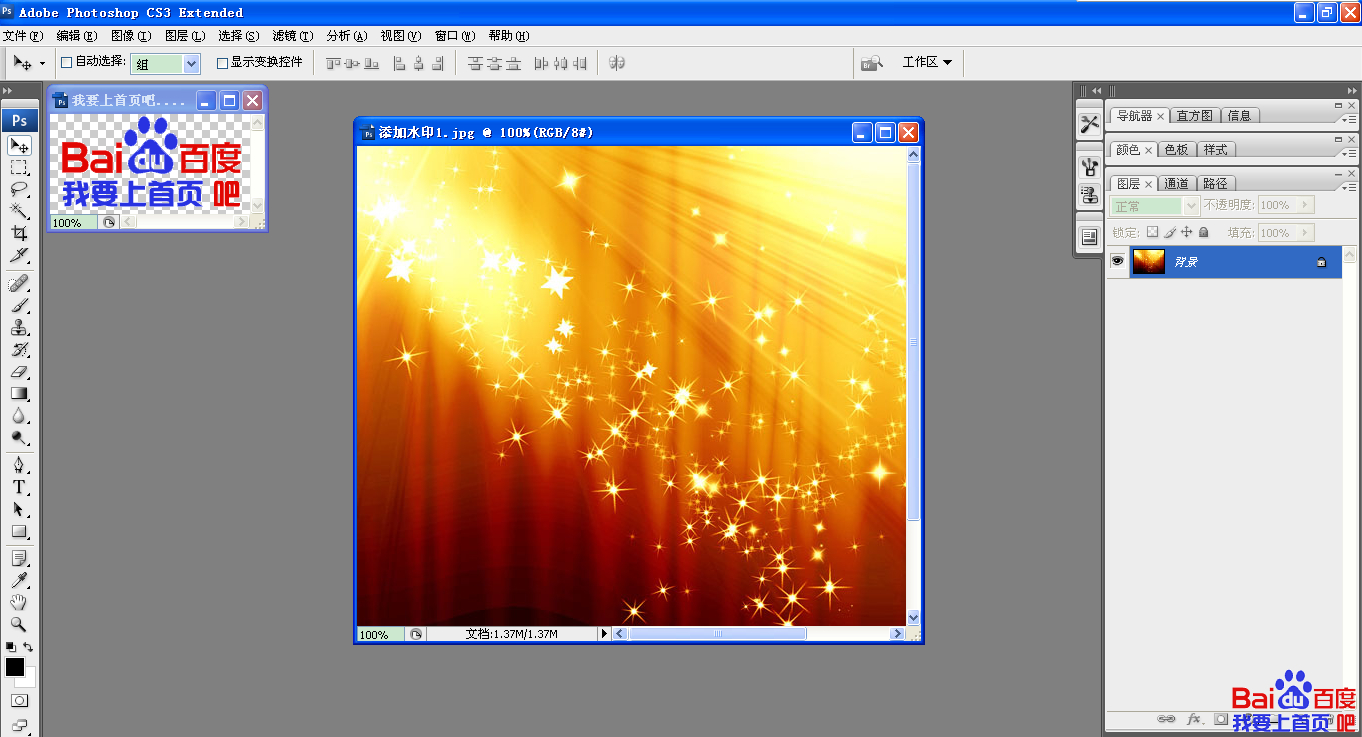
Task: Click zoom field of 添加水印1.jpg window
Action: coord(380,635)
